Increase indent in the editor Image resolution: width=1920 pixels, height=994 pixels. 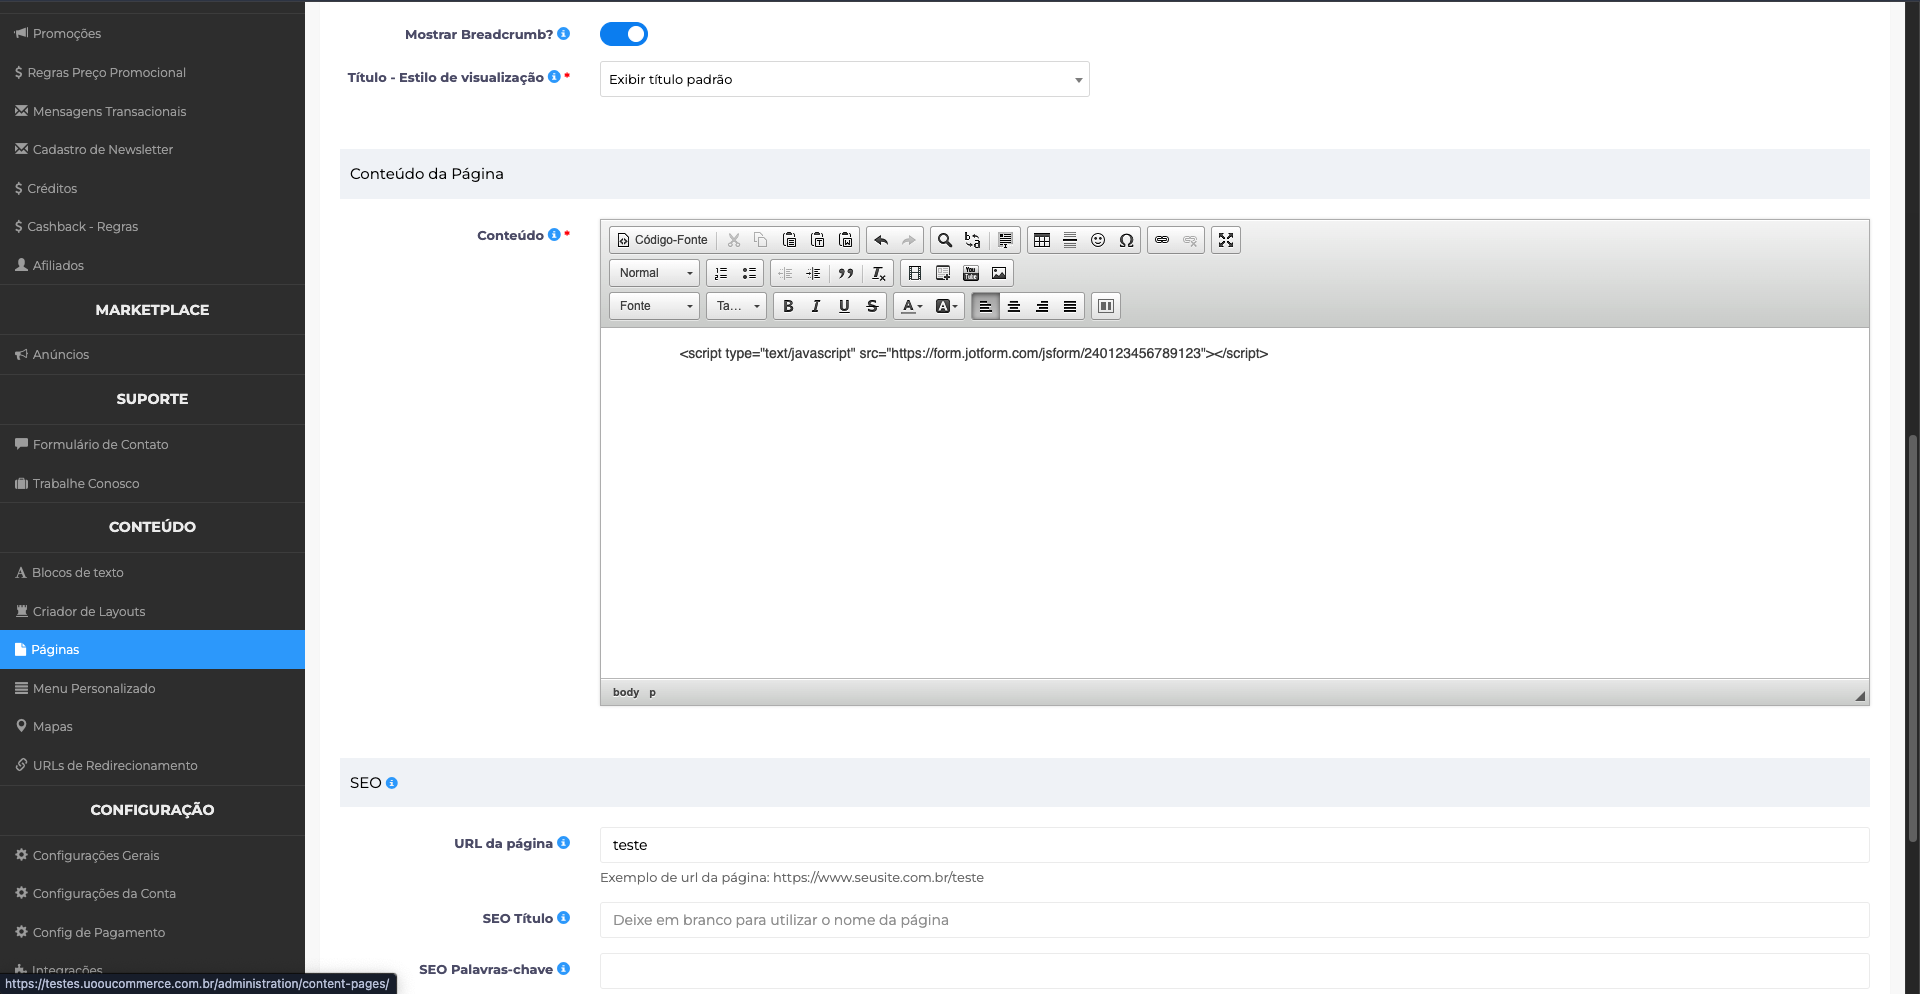(x=813, y=273)
